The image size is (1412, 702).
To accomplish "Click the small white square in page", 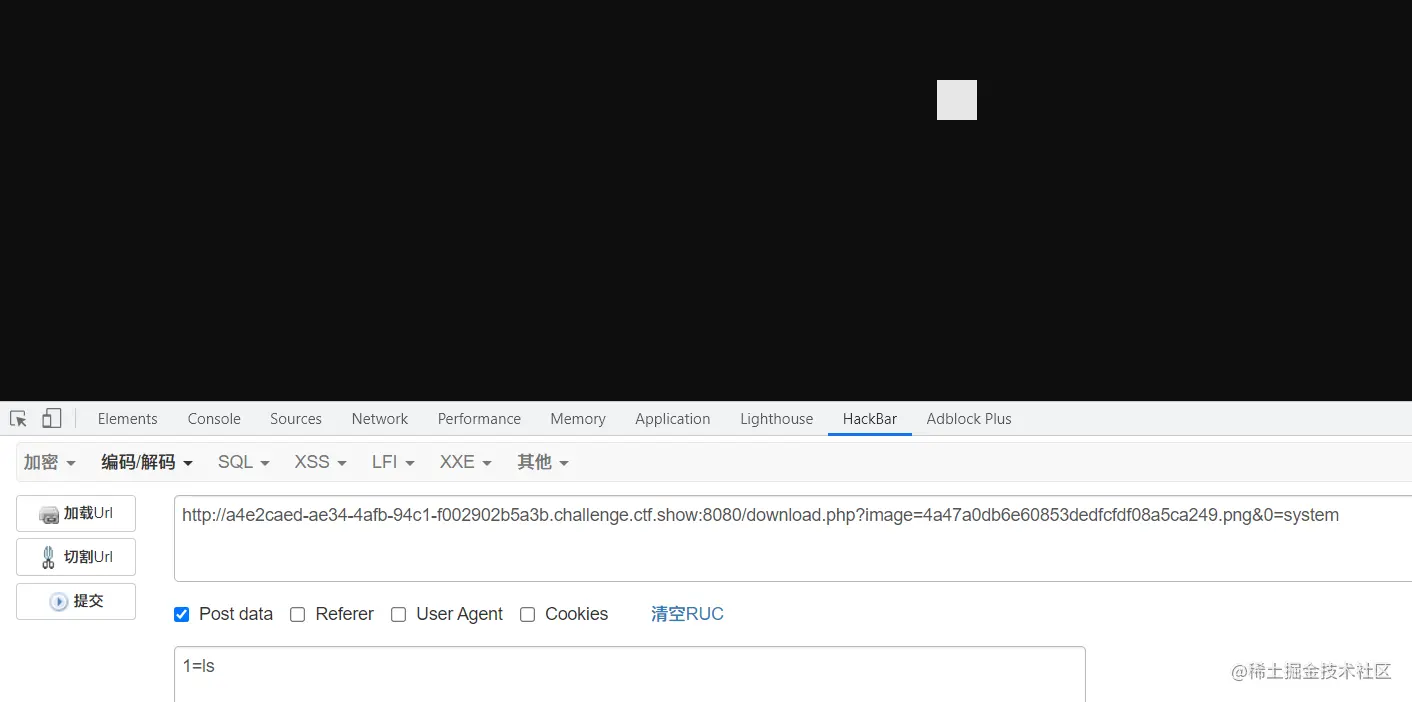I will tap(957, 100).
